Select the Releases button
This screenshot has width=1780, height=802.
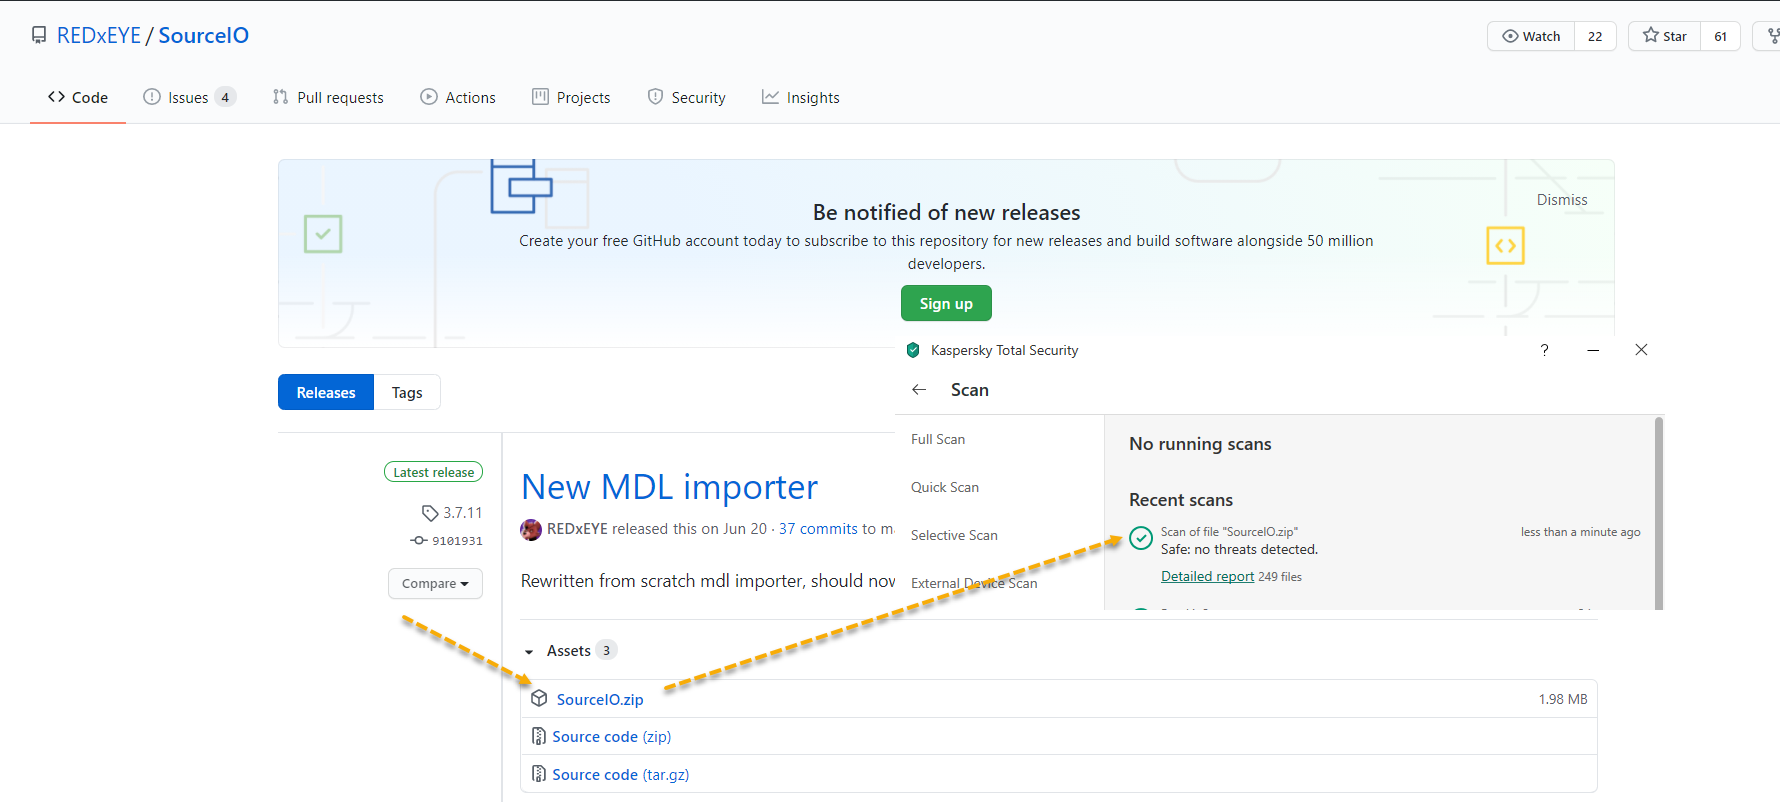coord(326,392)
